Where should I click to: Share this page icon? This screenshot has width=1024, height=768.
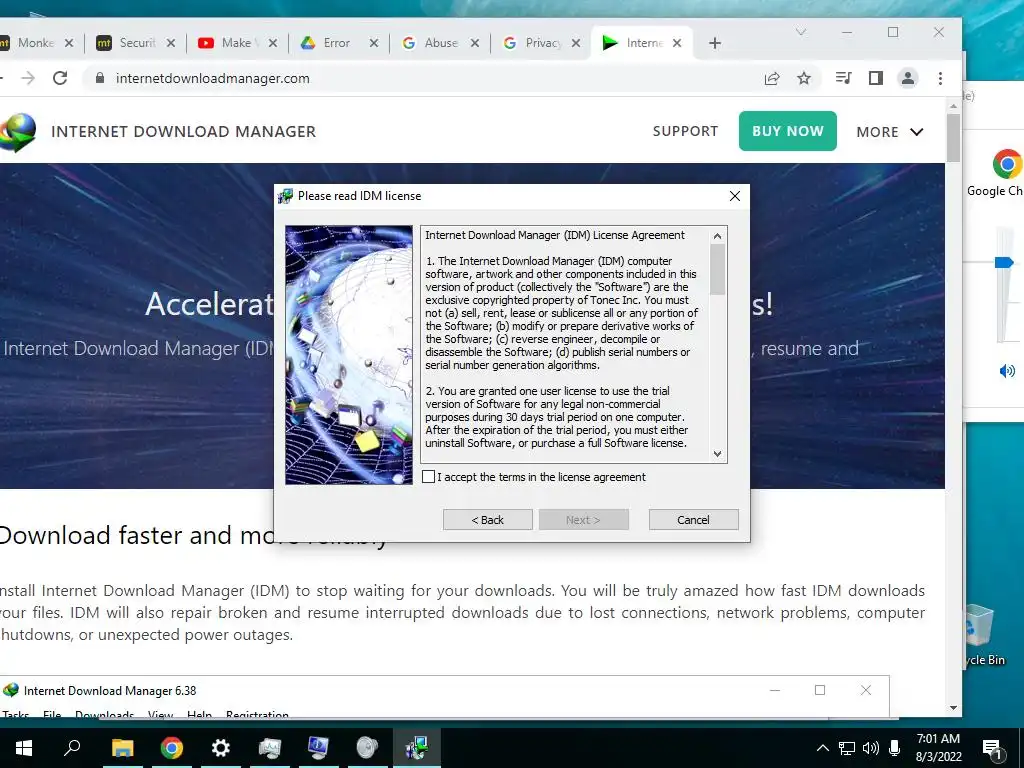point(772,78)
